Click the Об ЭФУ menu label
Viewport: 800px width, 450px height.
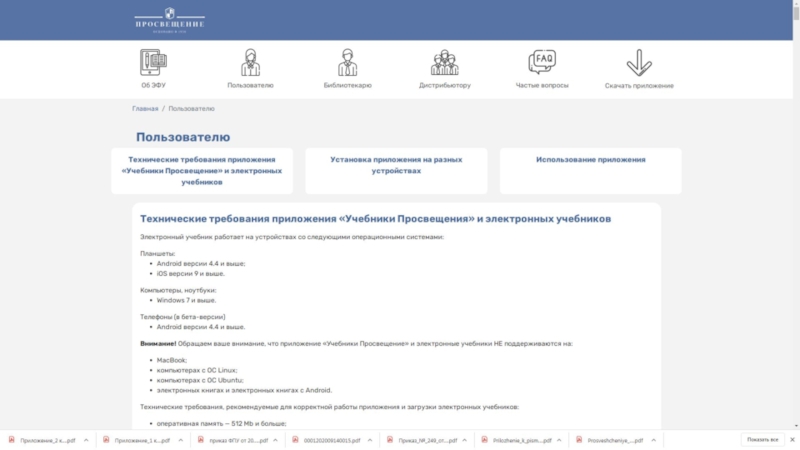154,85
